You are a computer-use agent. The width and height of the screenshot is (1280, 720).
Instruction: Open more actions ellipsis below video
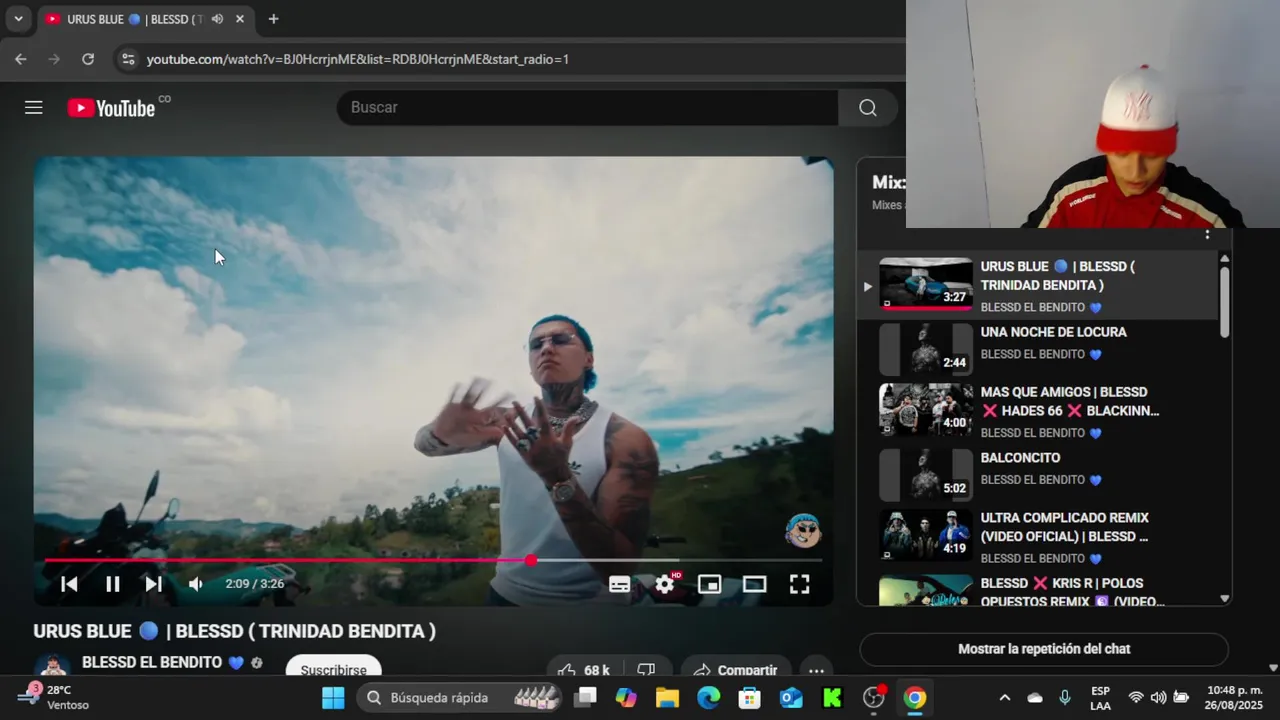click(816, 670)
